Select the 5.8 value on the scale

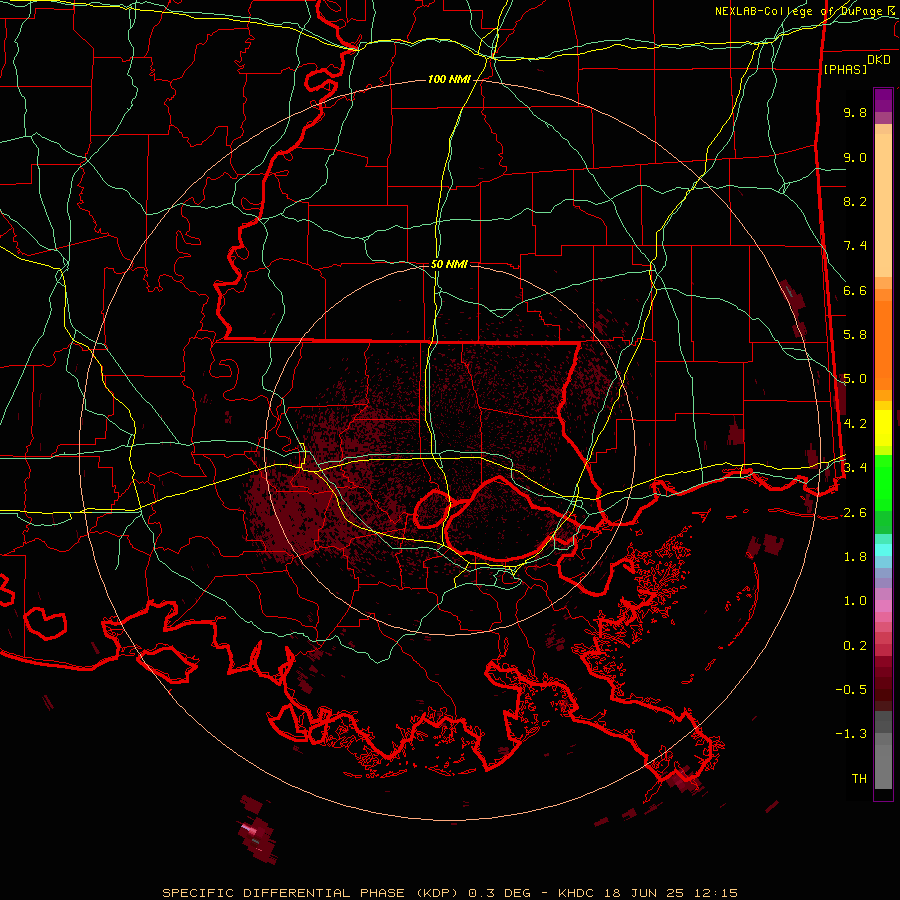(x=855, y=335)
